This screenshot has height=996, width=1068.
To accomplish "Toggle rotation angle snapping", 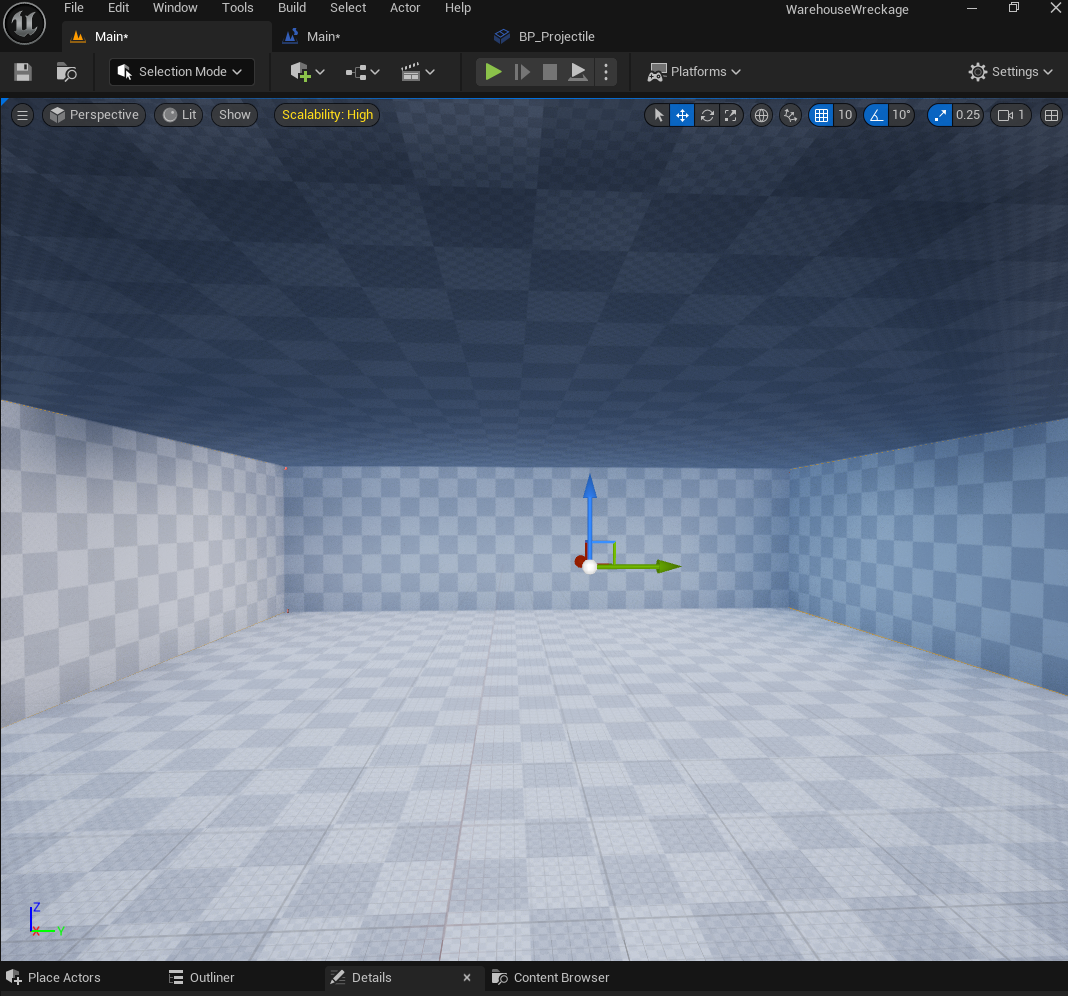I will (x=877, y=115).
